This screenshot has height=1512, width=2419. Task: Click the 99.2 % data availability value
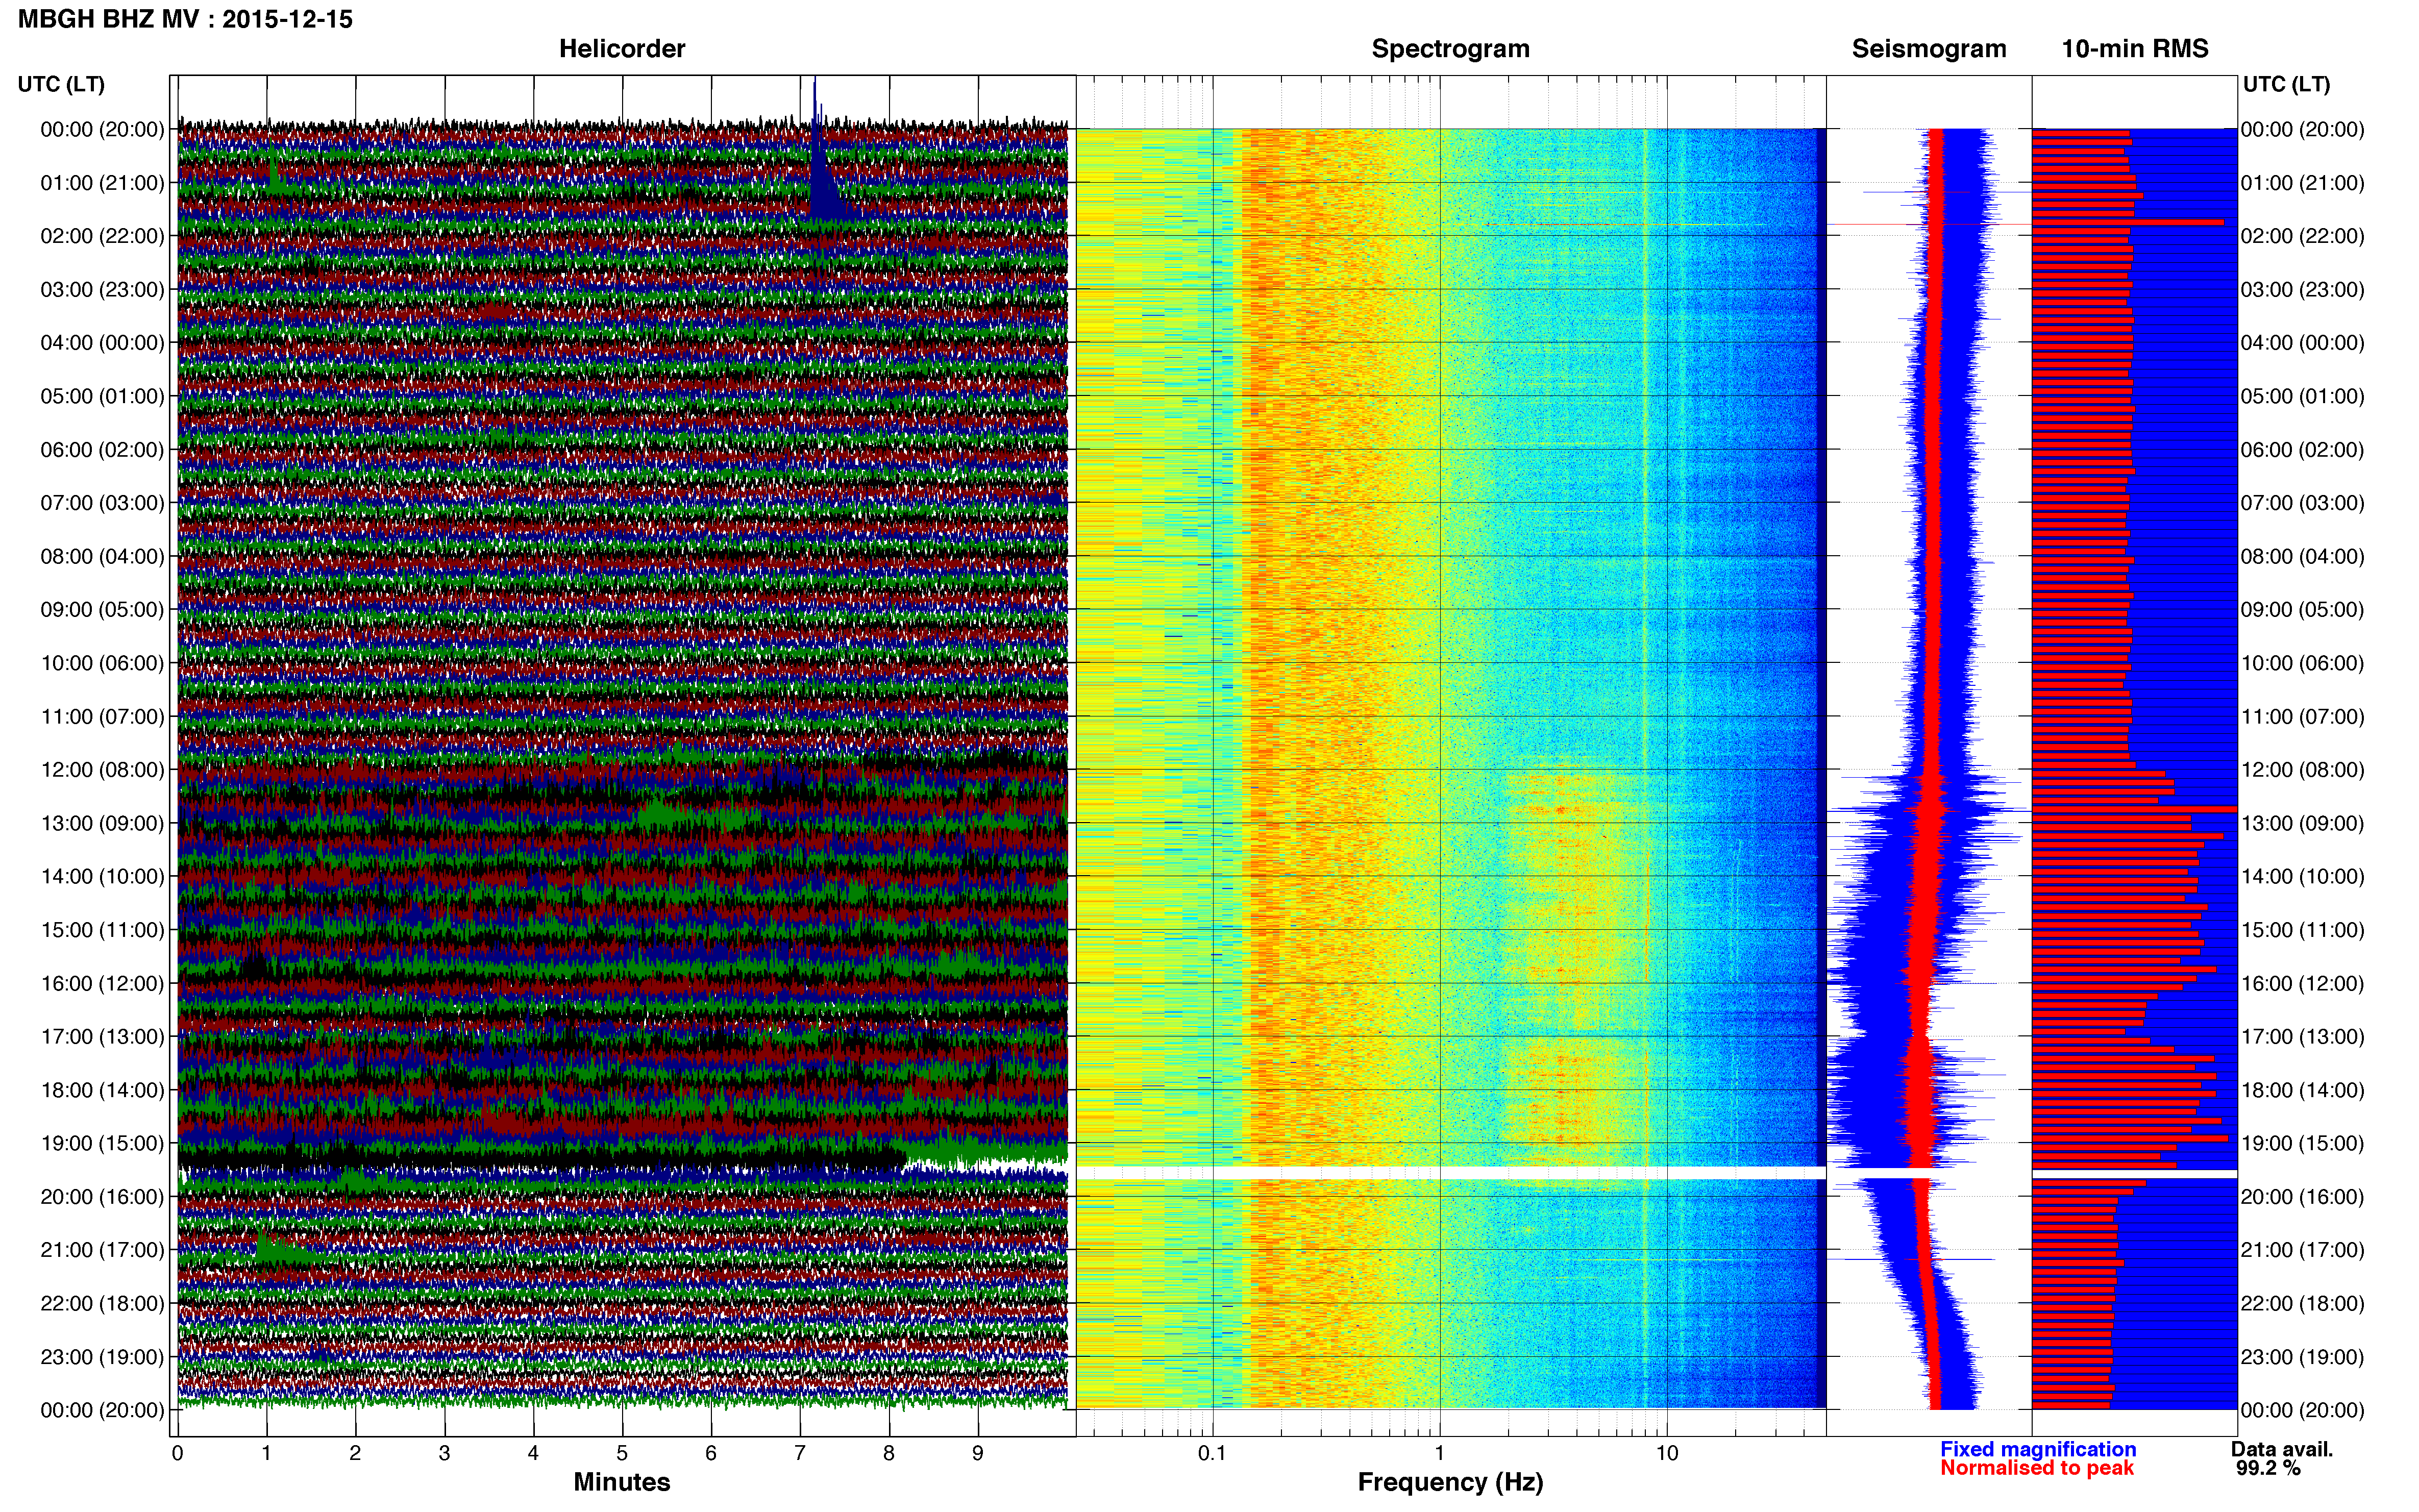(x=2268, y=1468)
